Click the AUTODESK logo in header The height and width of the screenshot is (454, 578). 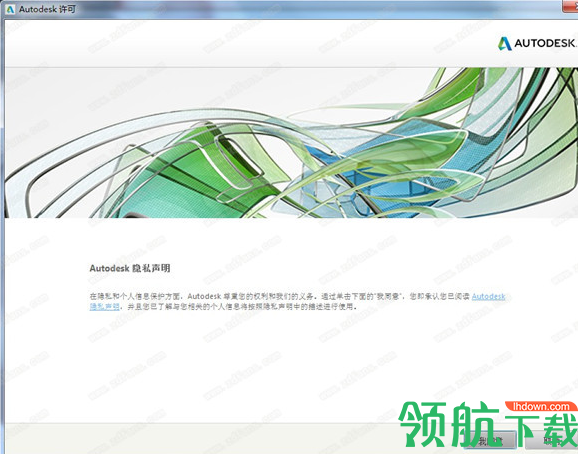(537, 43)
